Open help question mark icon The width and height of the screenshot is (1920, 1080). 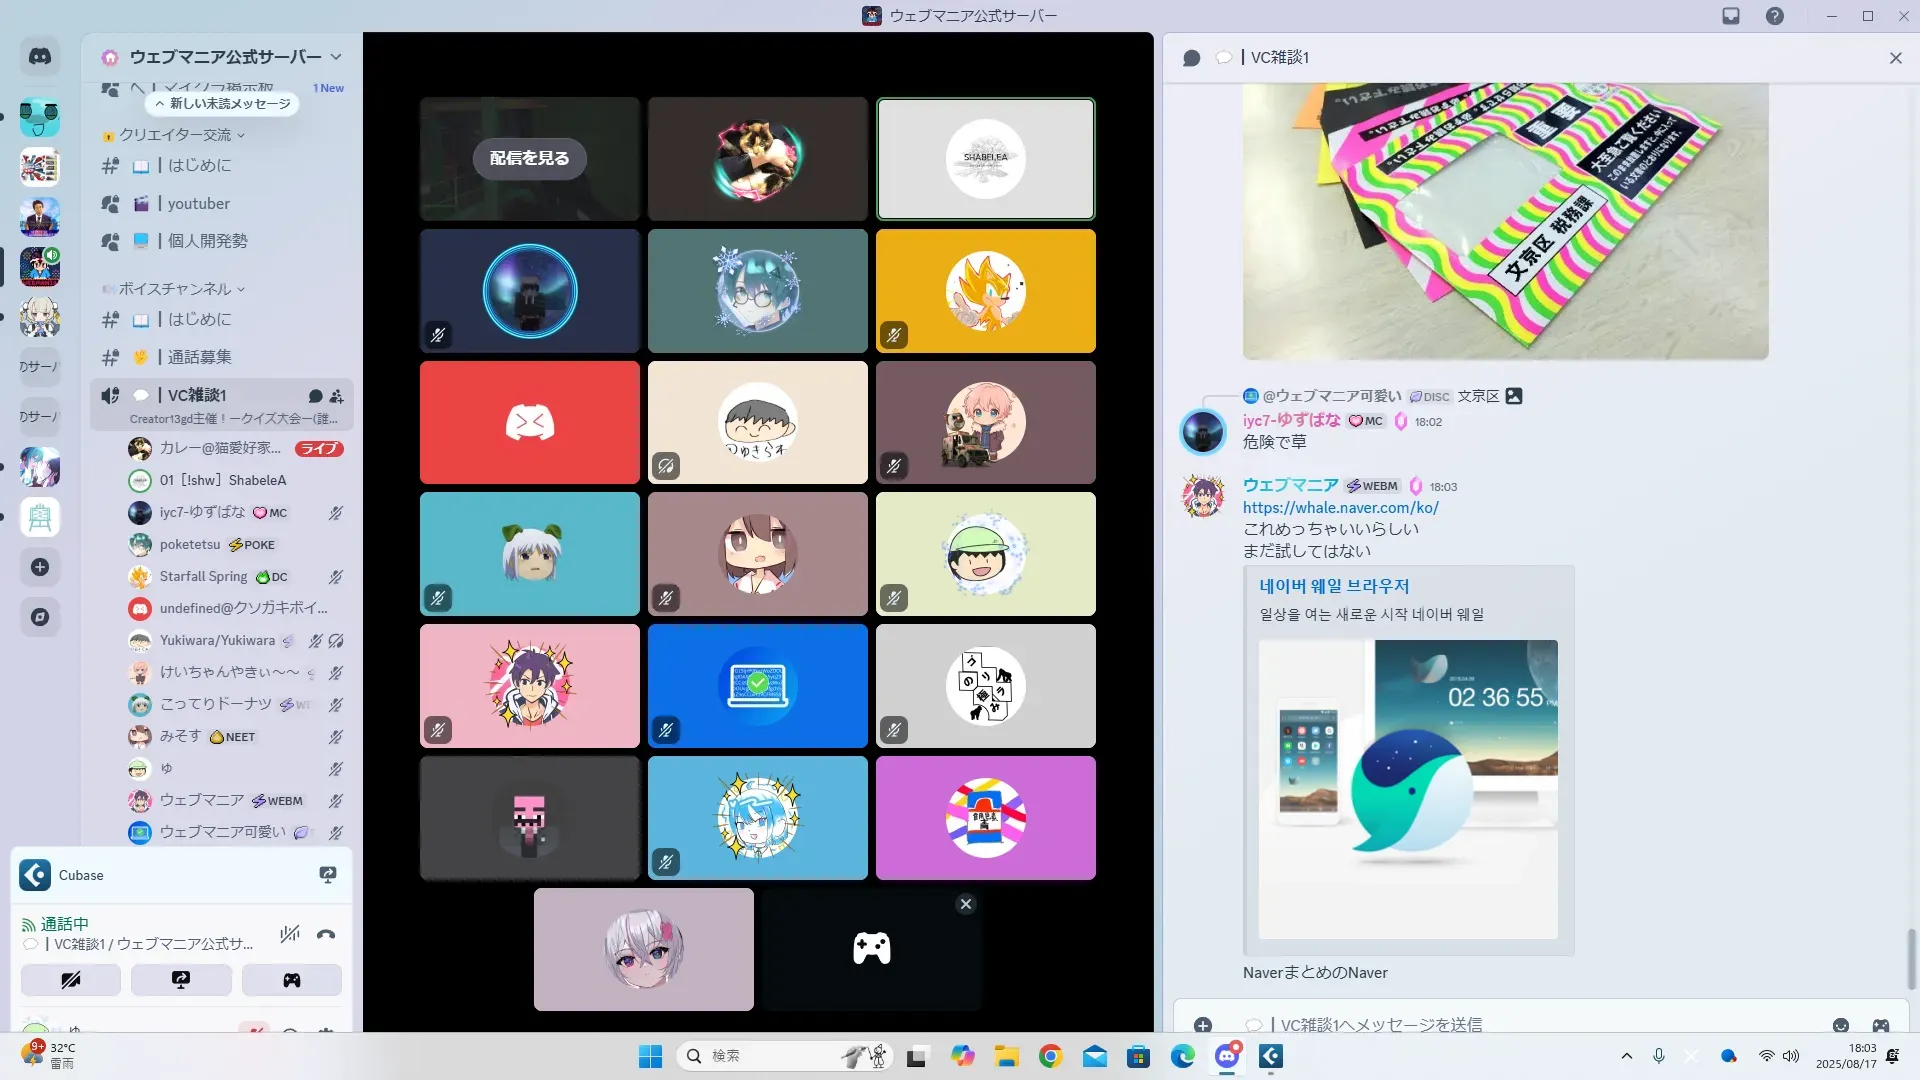1774,16
